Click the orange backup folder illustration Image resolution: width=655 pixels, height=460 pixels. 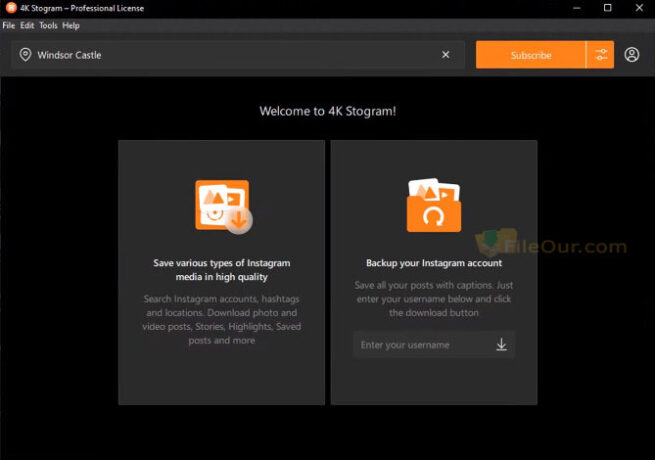434,206
